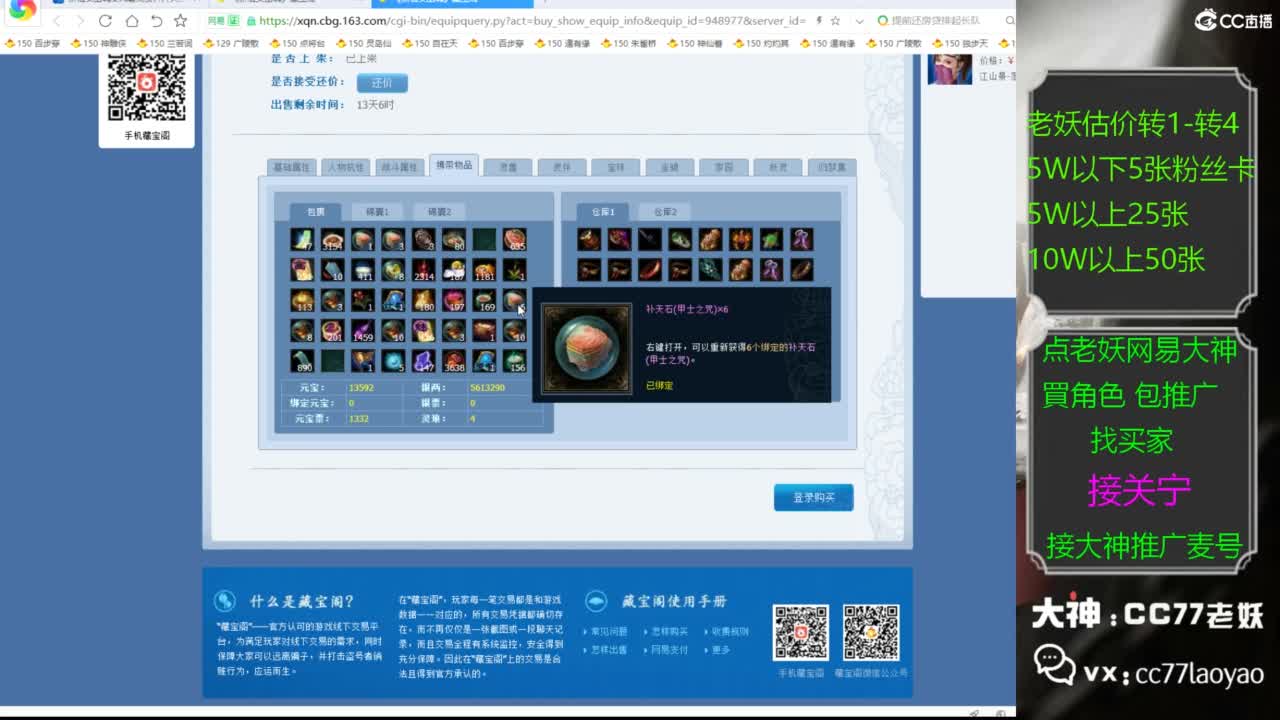Click the 登录购买 login-to-buy button

click(813, 497)
